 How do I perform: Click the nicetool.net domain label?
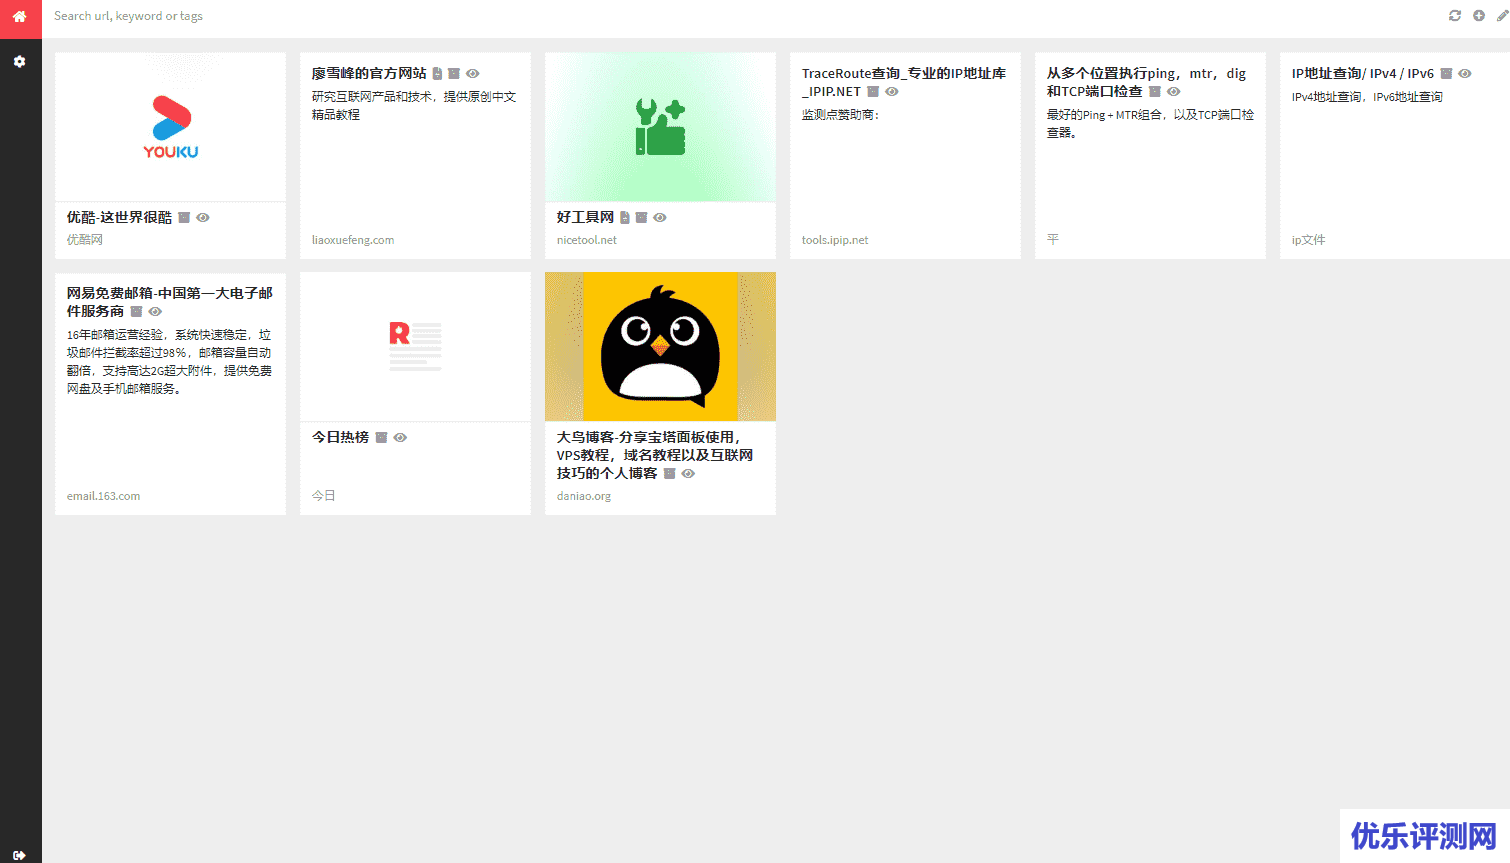coord(587,240)
